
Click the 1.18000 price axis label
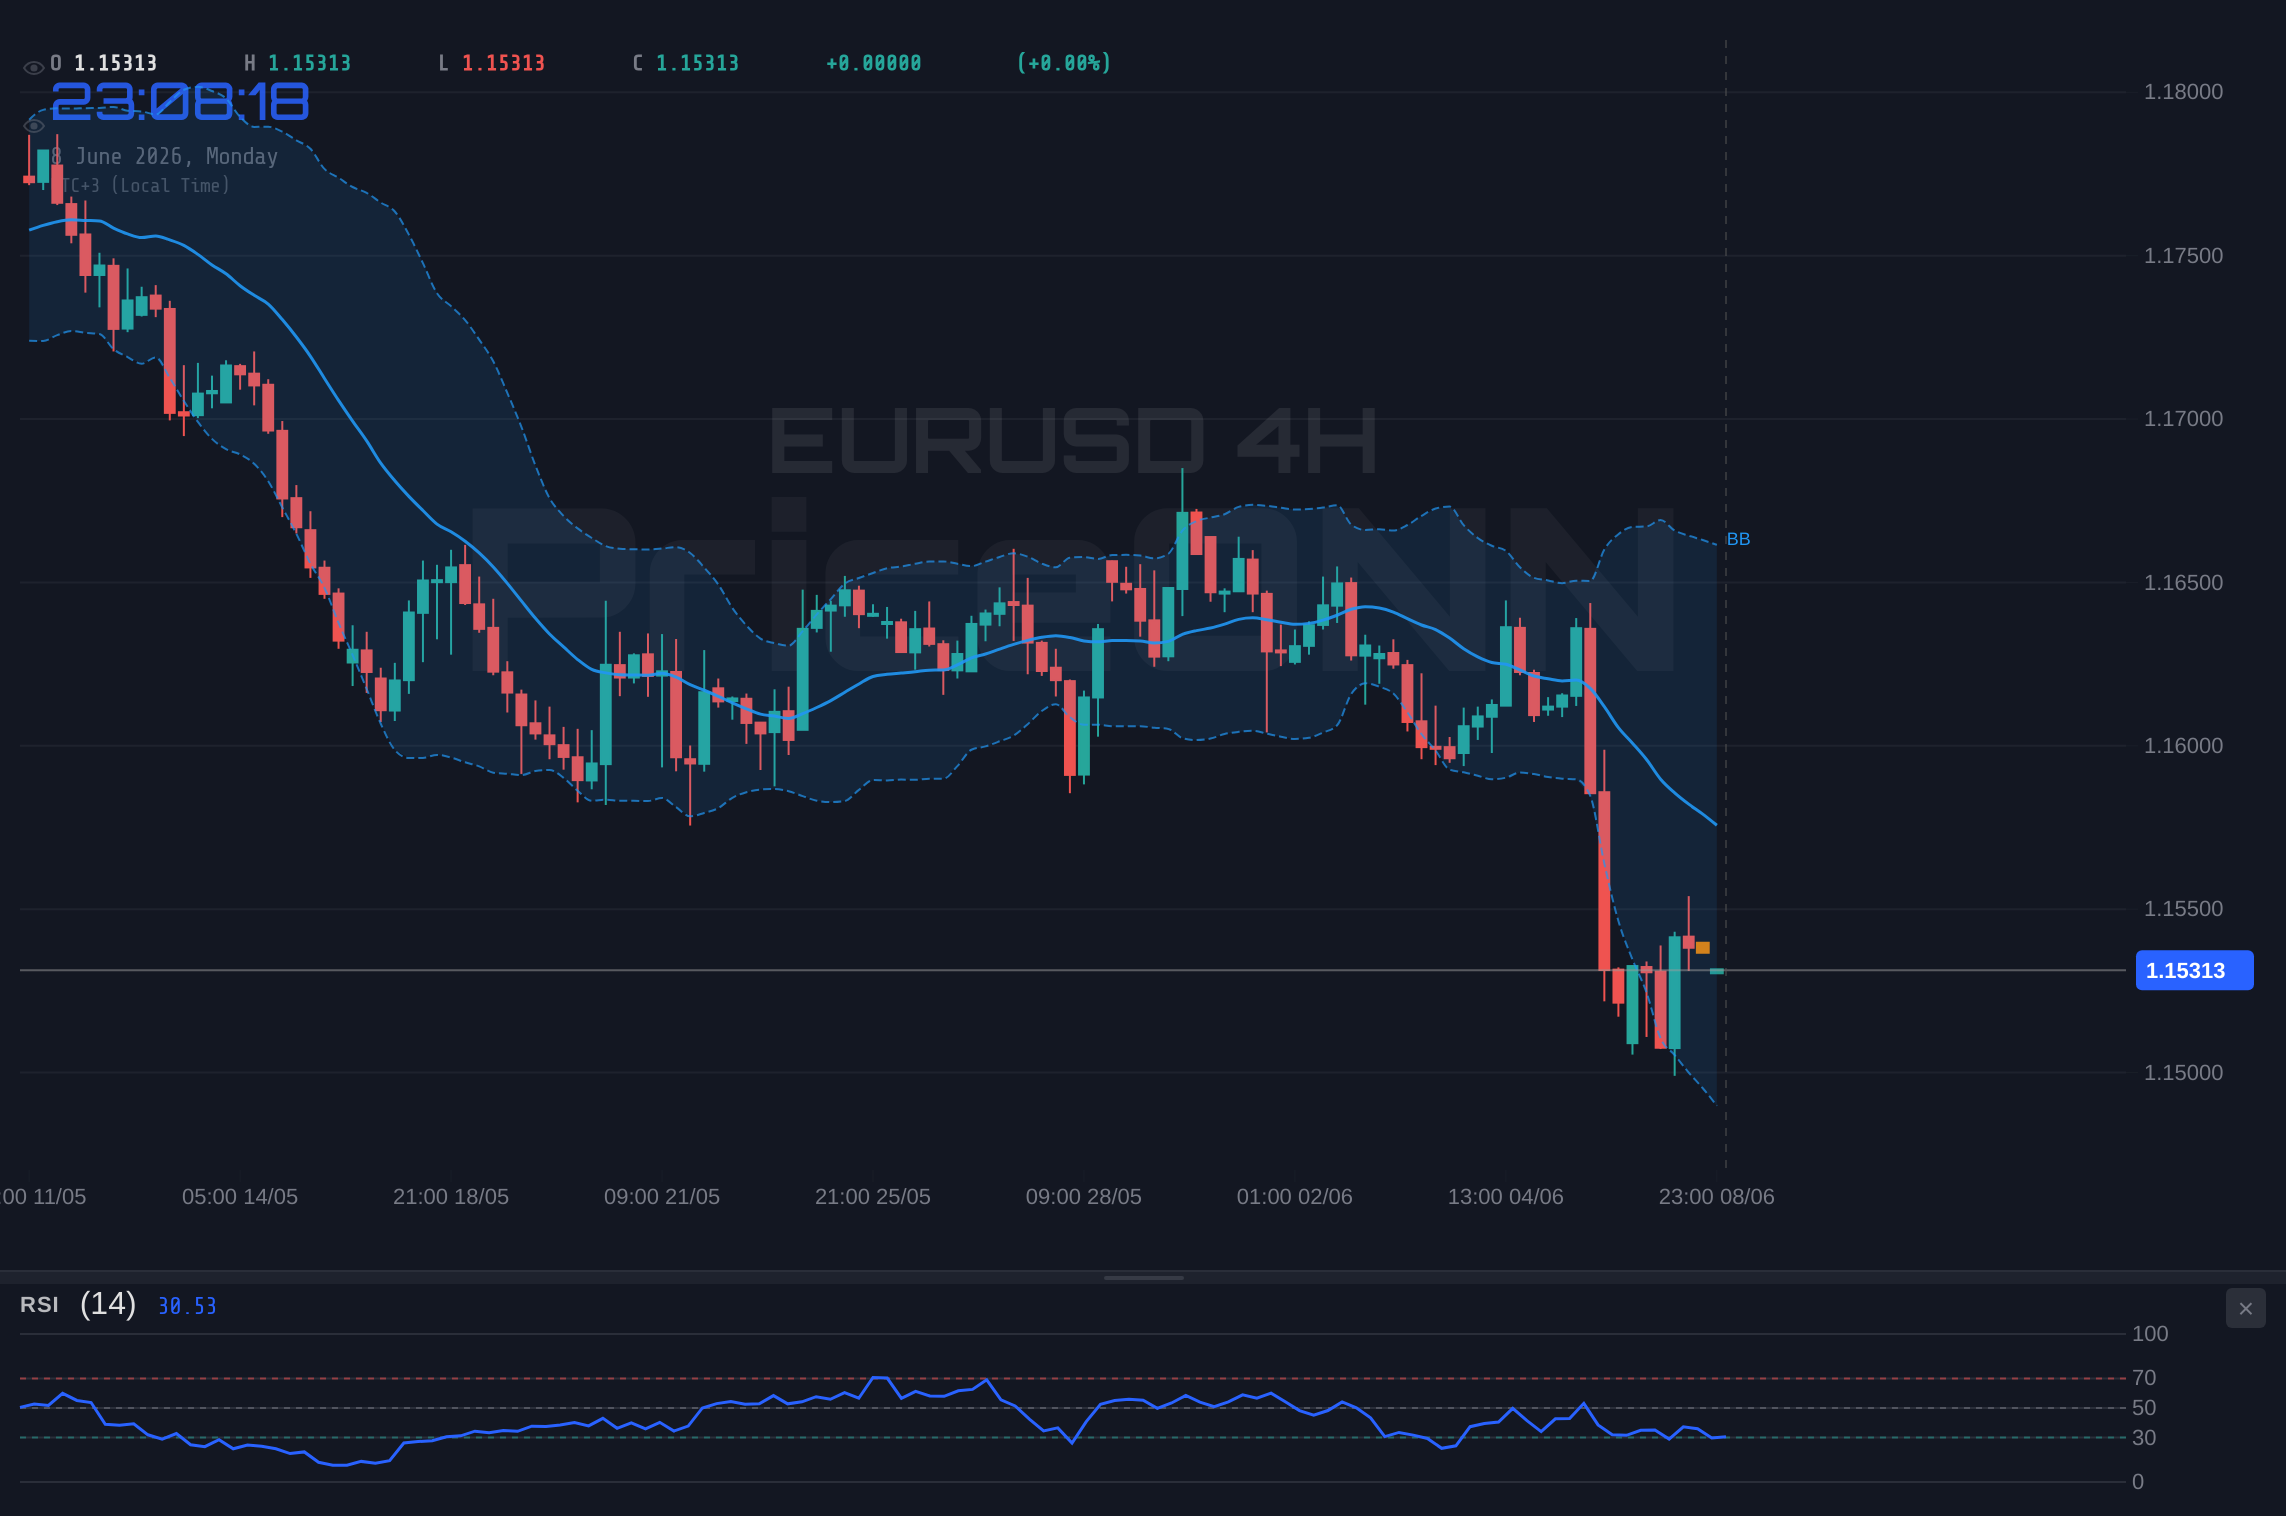point(2183,92)
